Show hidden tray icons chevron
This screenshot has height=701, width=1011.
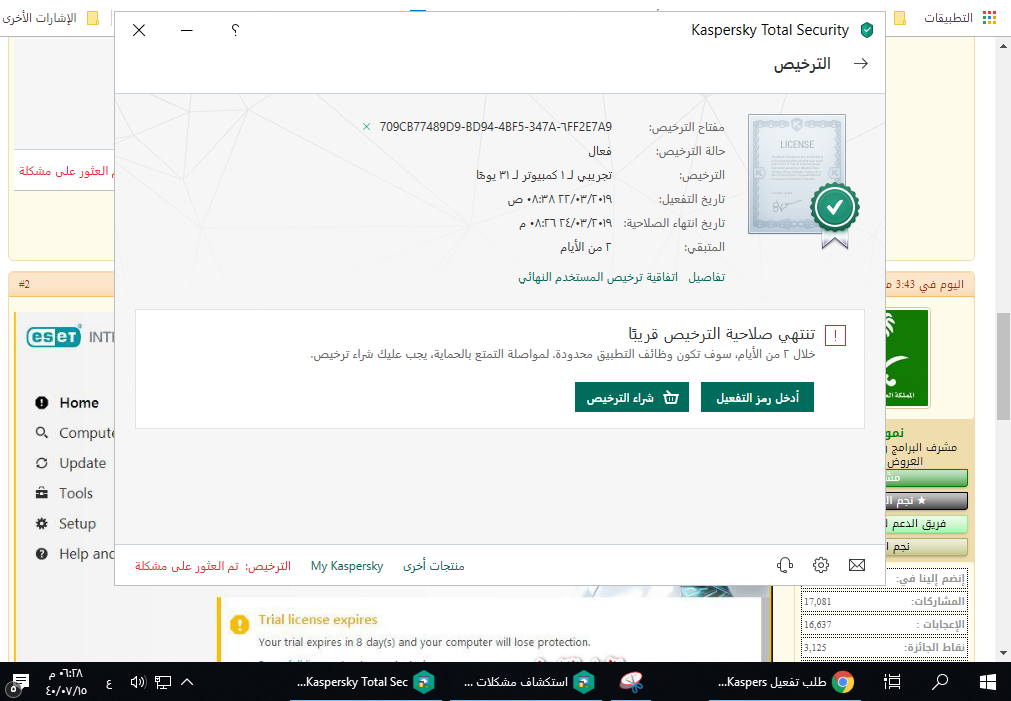pyautogui.click(x=187, y=682)
